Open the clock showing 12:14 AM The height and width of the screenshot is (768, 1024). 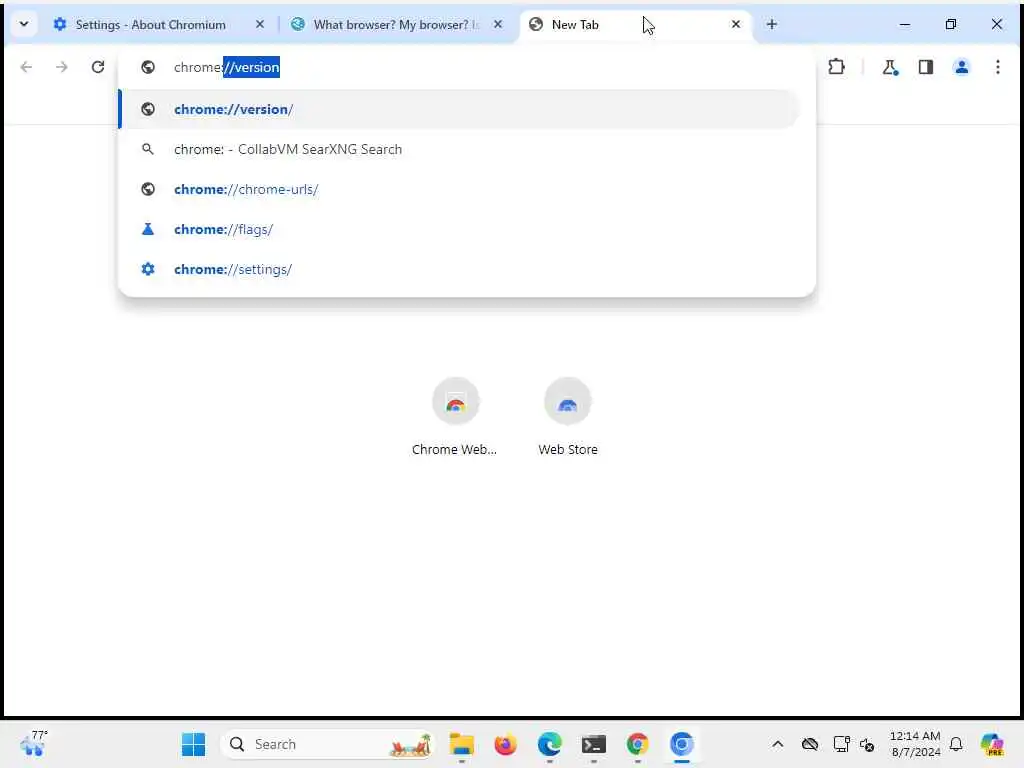[916, 744]
